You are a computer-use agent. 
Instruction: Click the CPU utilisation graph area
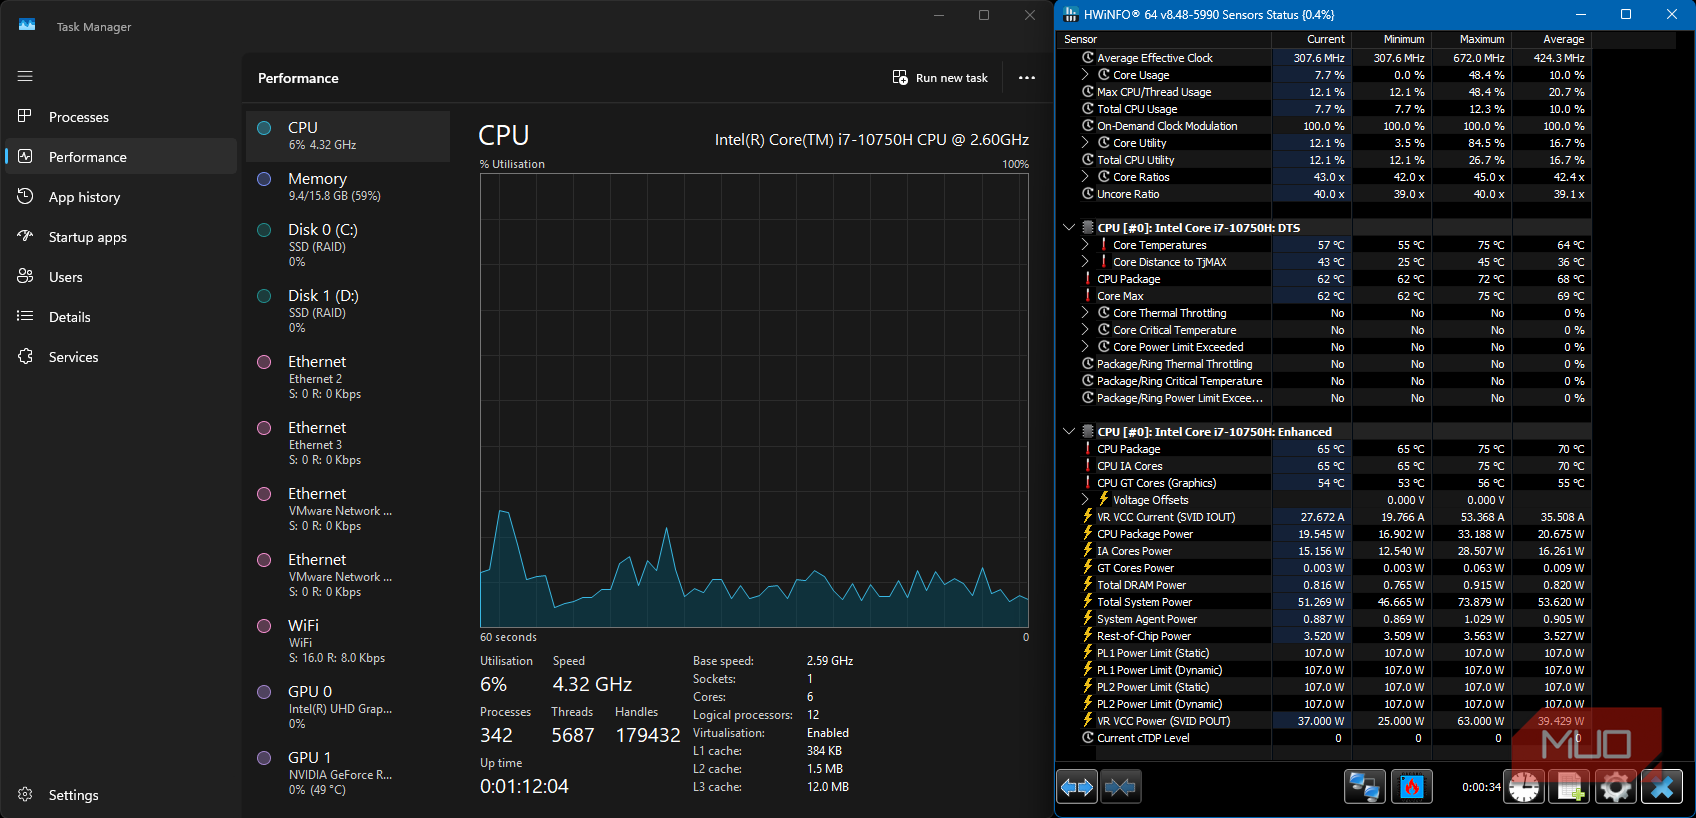coord(754,400)
